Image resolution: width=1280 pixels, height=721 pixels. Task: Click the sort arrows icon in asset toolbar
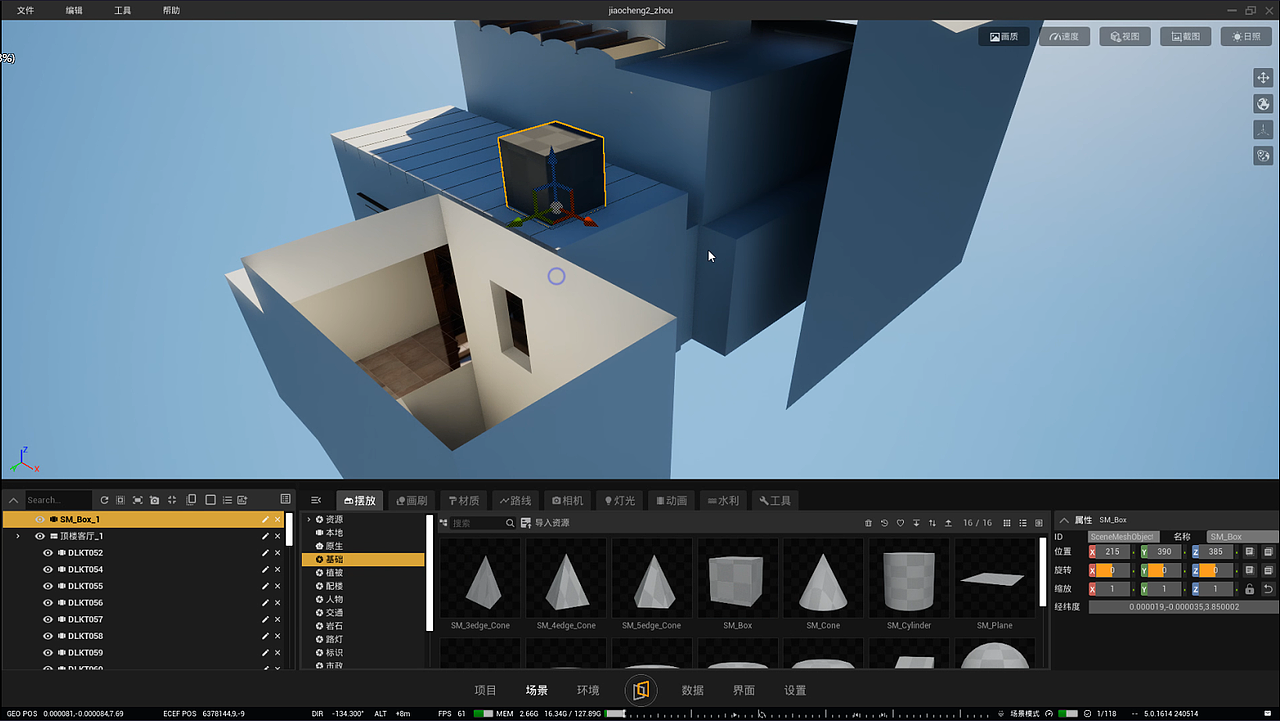click(932, 523)
